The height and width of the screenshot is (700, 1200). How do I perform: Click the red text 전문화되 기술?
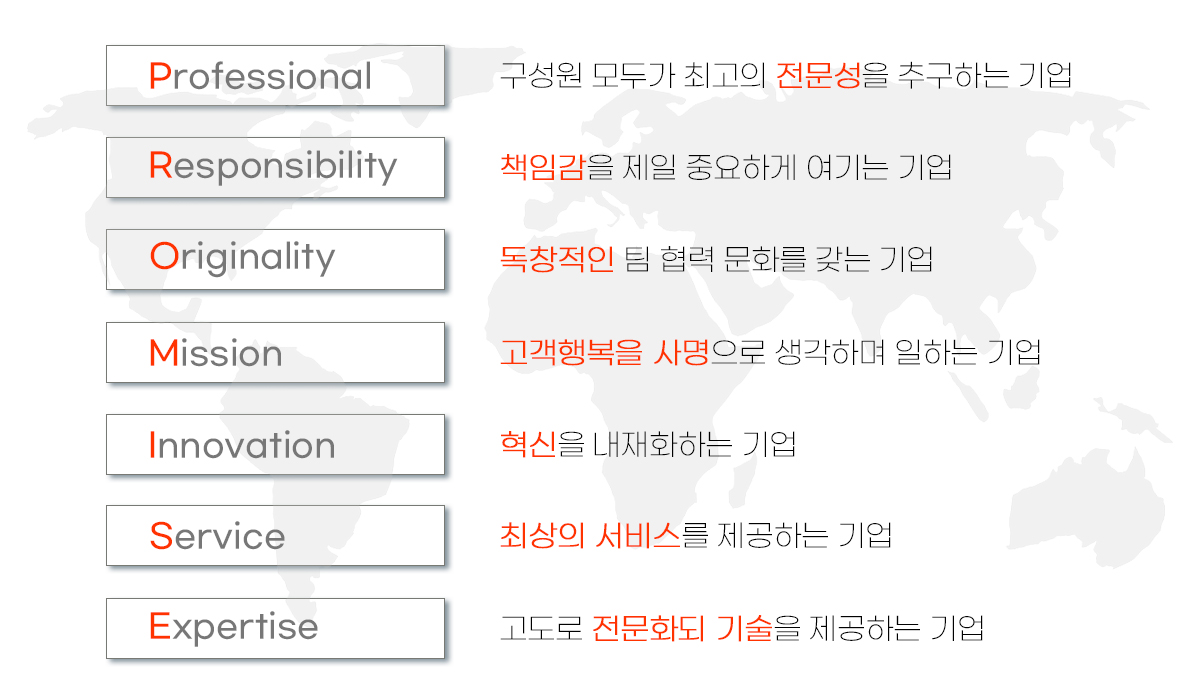682,628
